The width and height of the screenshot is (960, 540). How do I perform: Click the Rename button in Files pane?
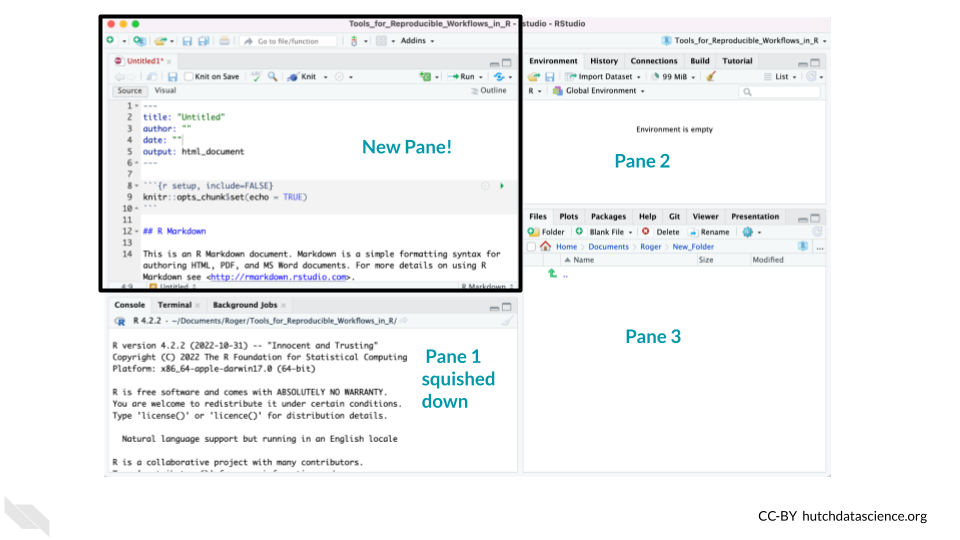click(709, 232)
